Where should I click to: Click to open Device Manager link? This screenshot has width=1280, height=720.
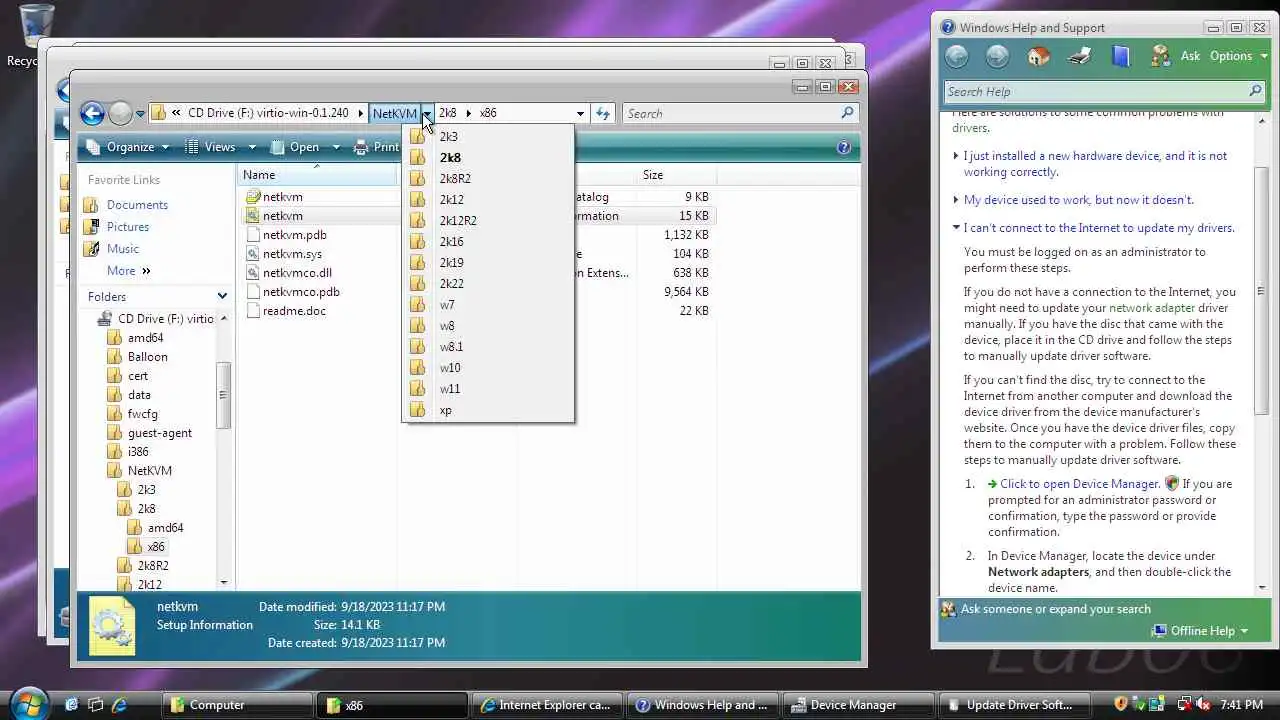click(1079, 484)
